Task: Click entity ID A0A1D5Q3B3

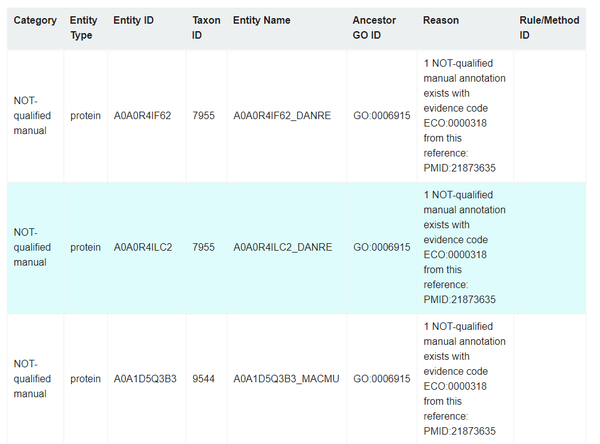Action: (x=145, y=379)
